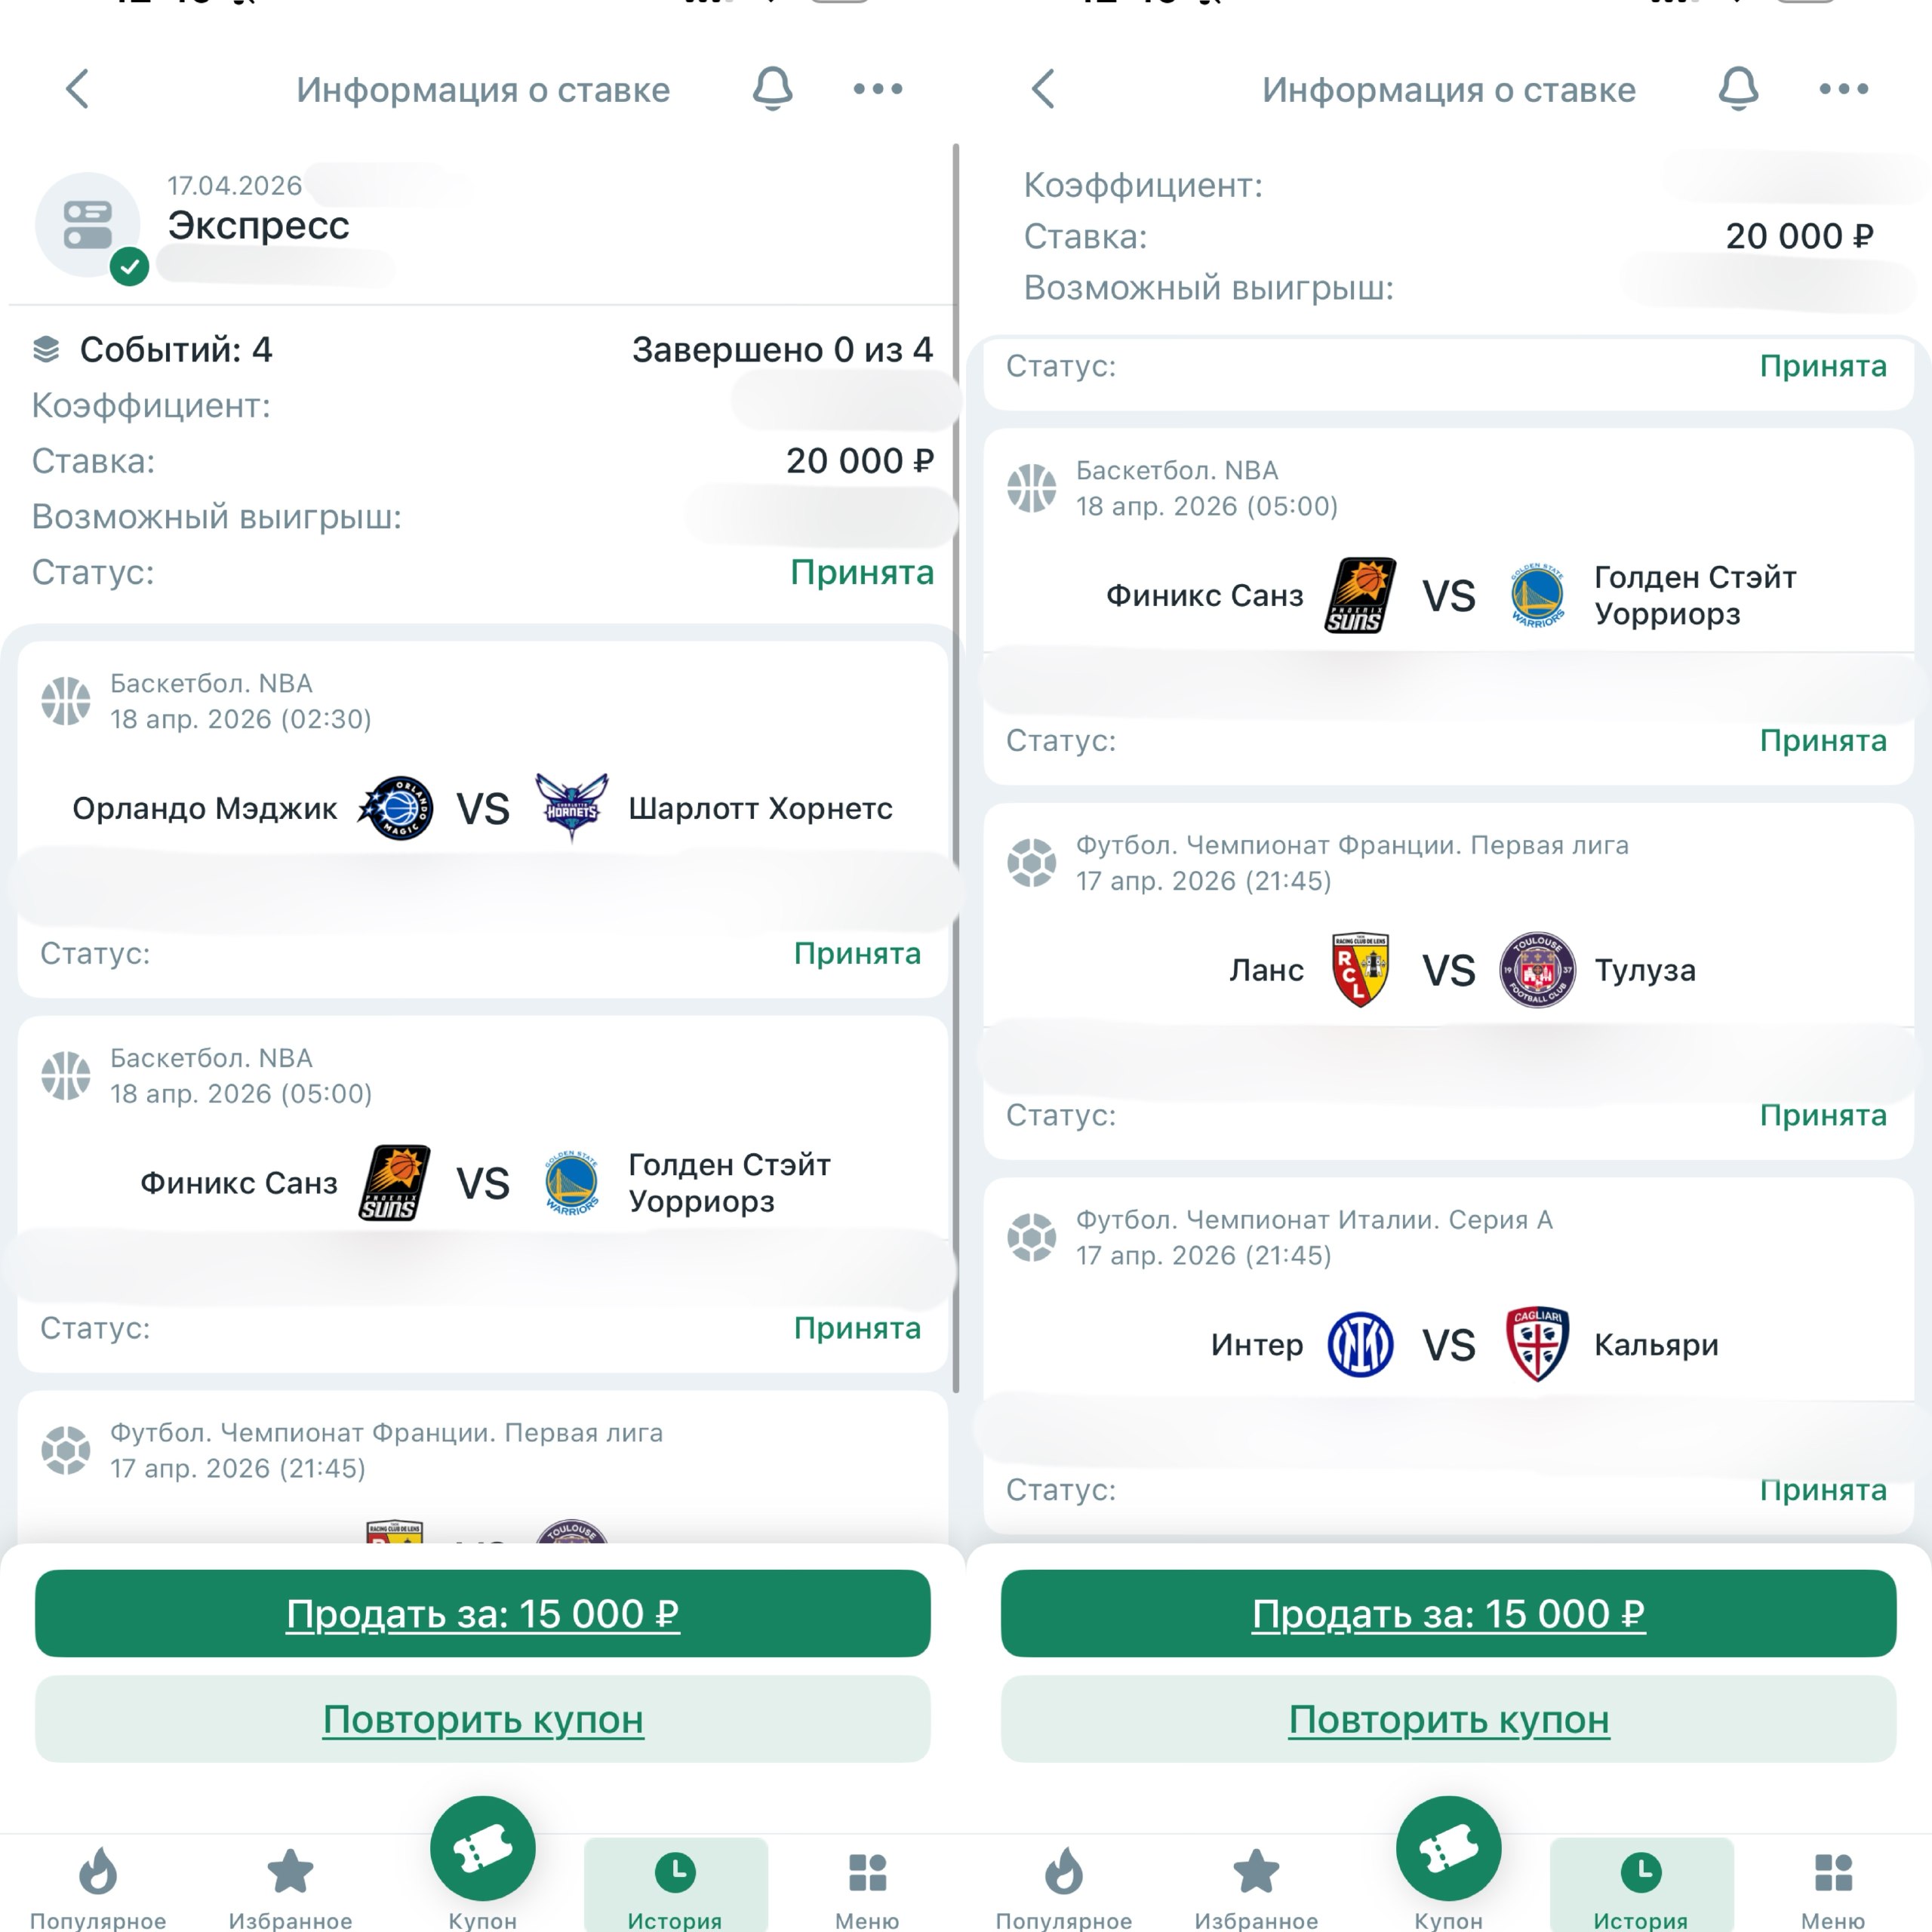Click Повторить купон in left screen
This screenshot has width=1932, height=1932.
483,1719
